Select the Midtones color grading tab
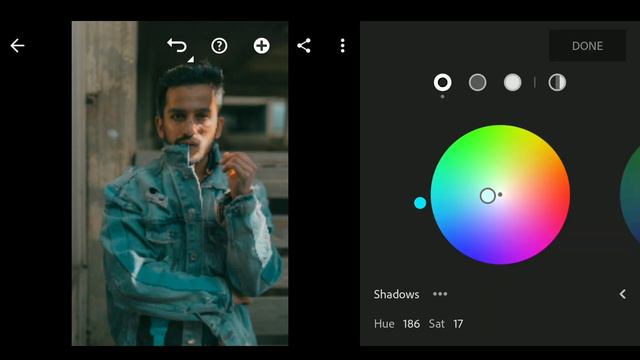Viewport: 640px width, 360px height. (x=478, y=82)
